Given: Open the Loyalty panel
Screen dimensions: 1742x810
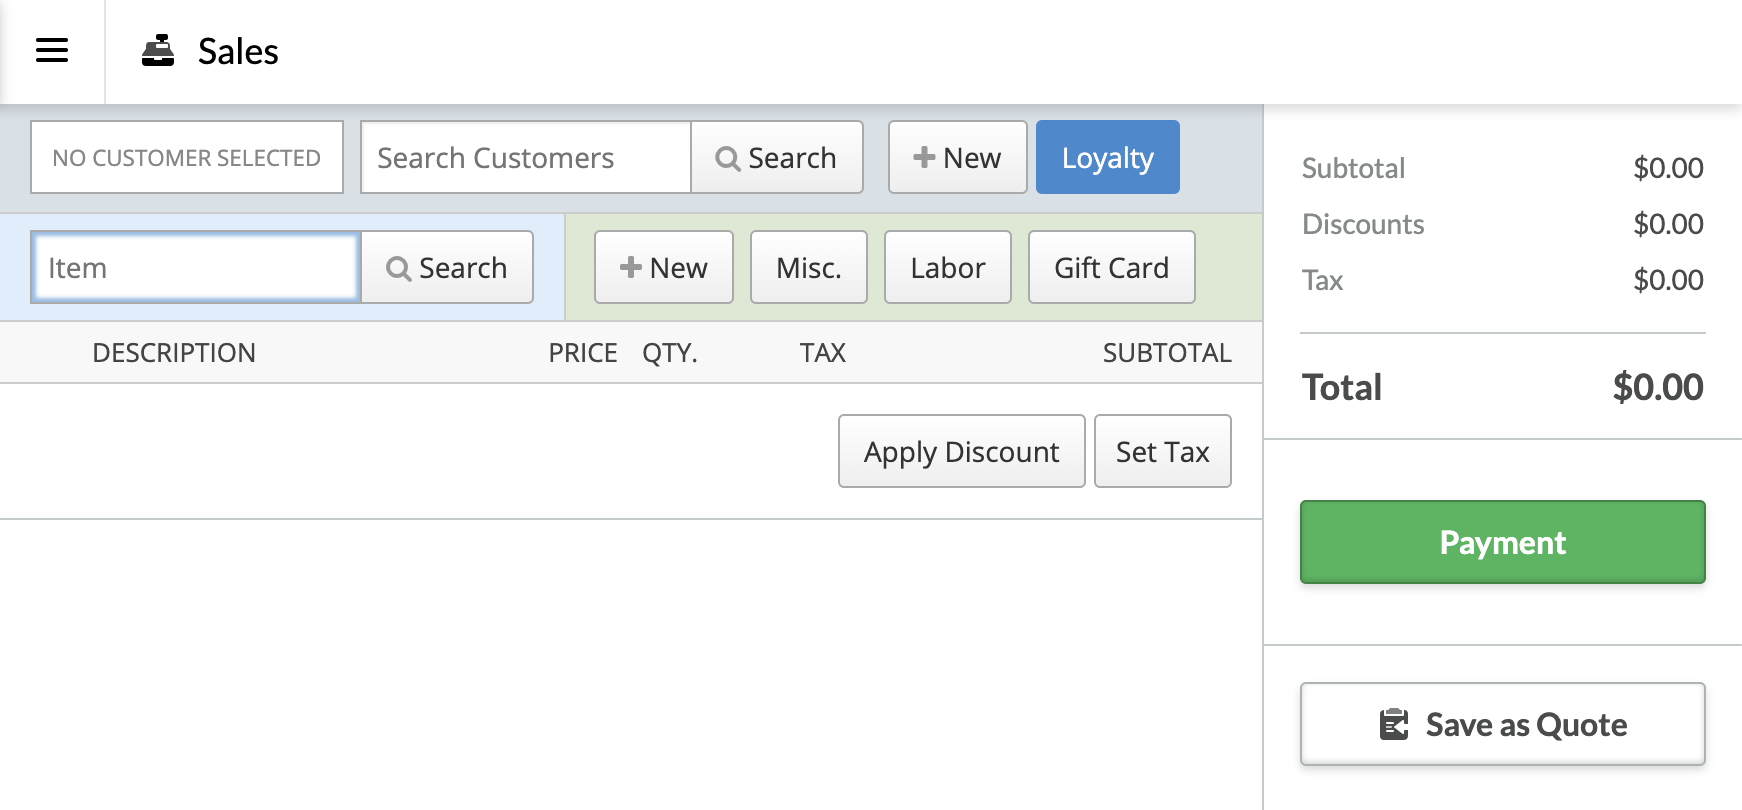Looking at the screenshot, I should (x=1108, y=157).
